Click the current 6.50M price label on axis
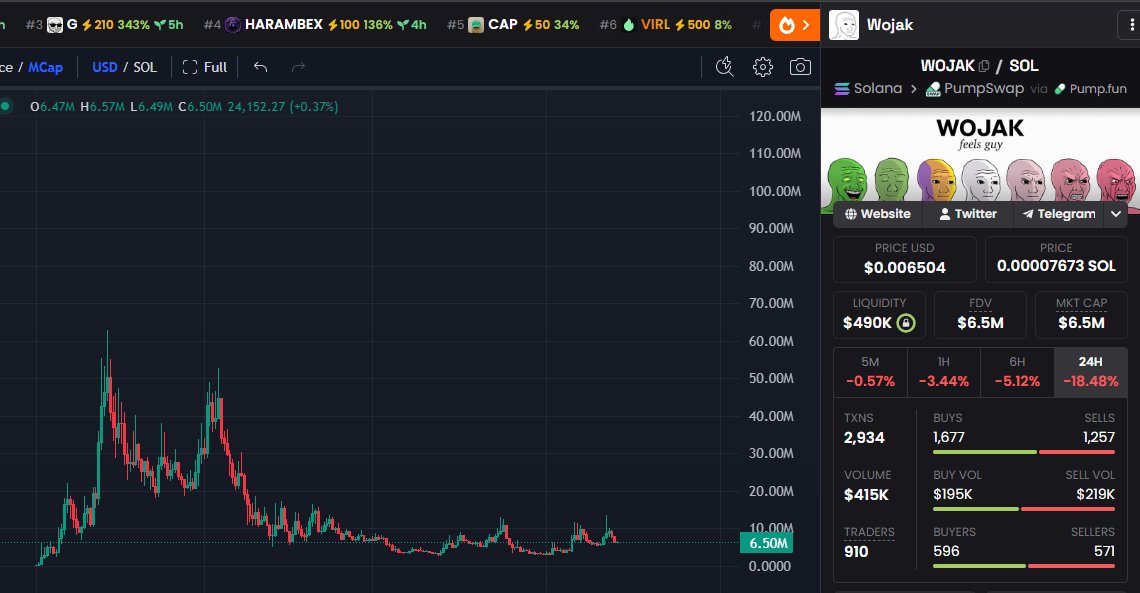Screen dimensions: 1140x593 767,543
